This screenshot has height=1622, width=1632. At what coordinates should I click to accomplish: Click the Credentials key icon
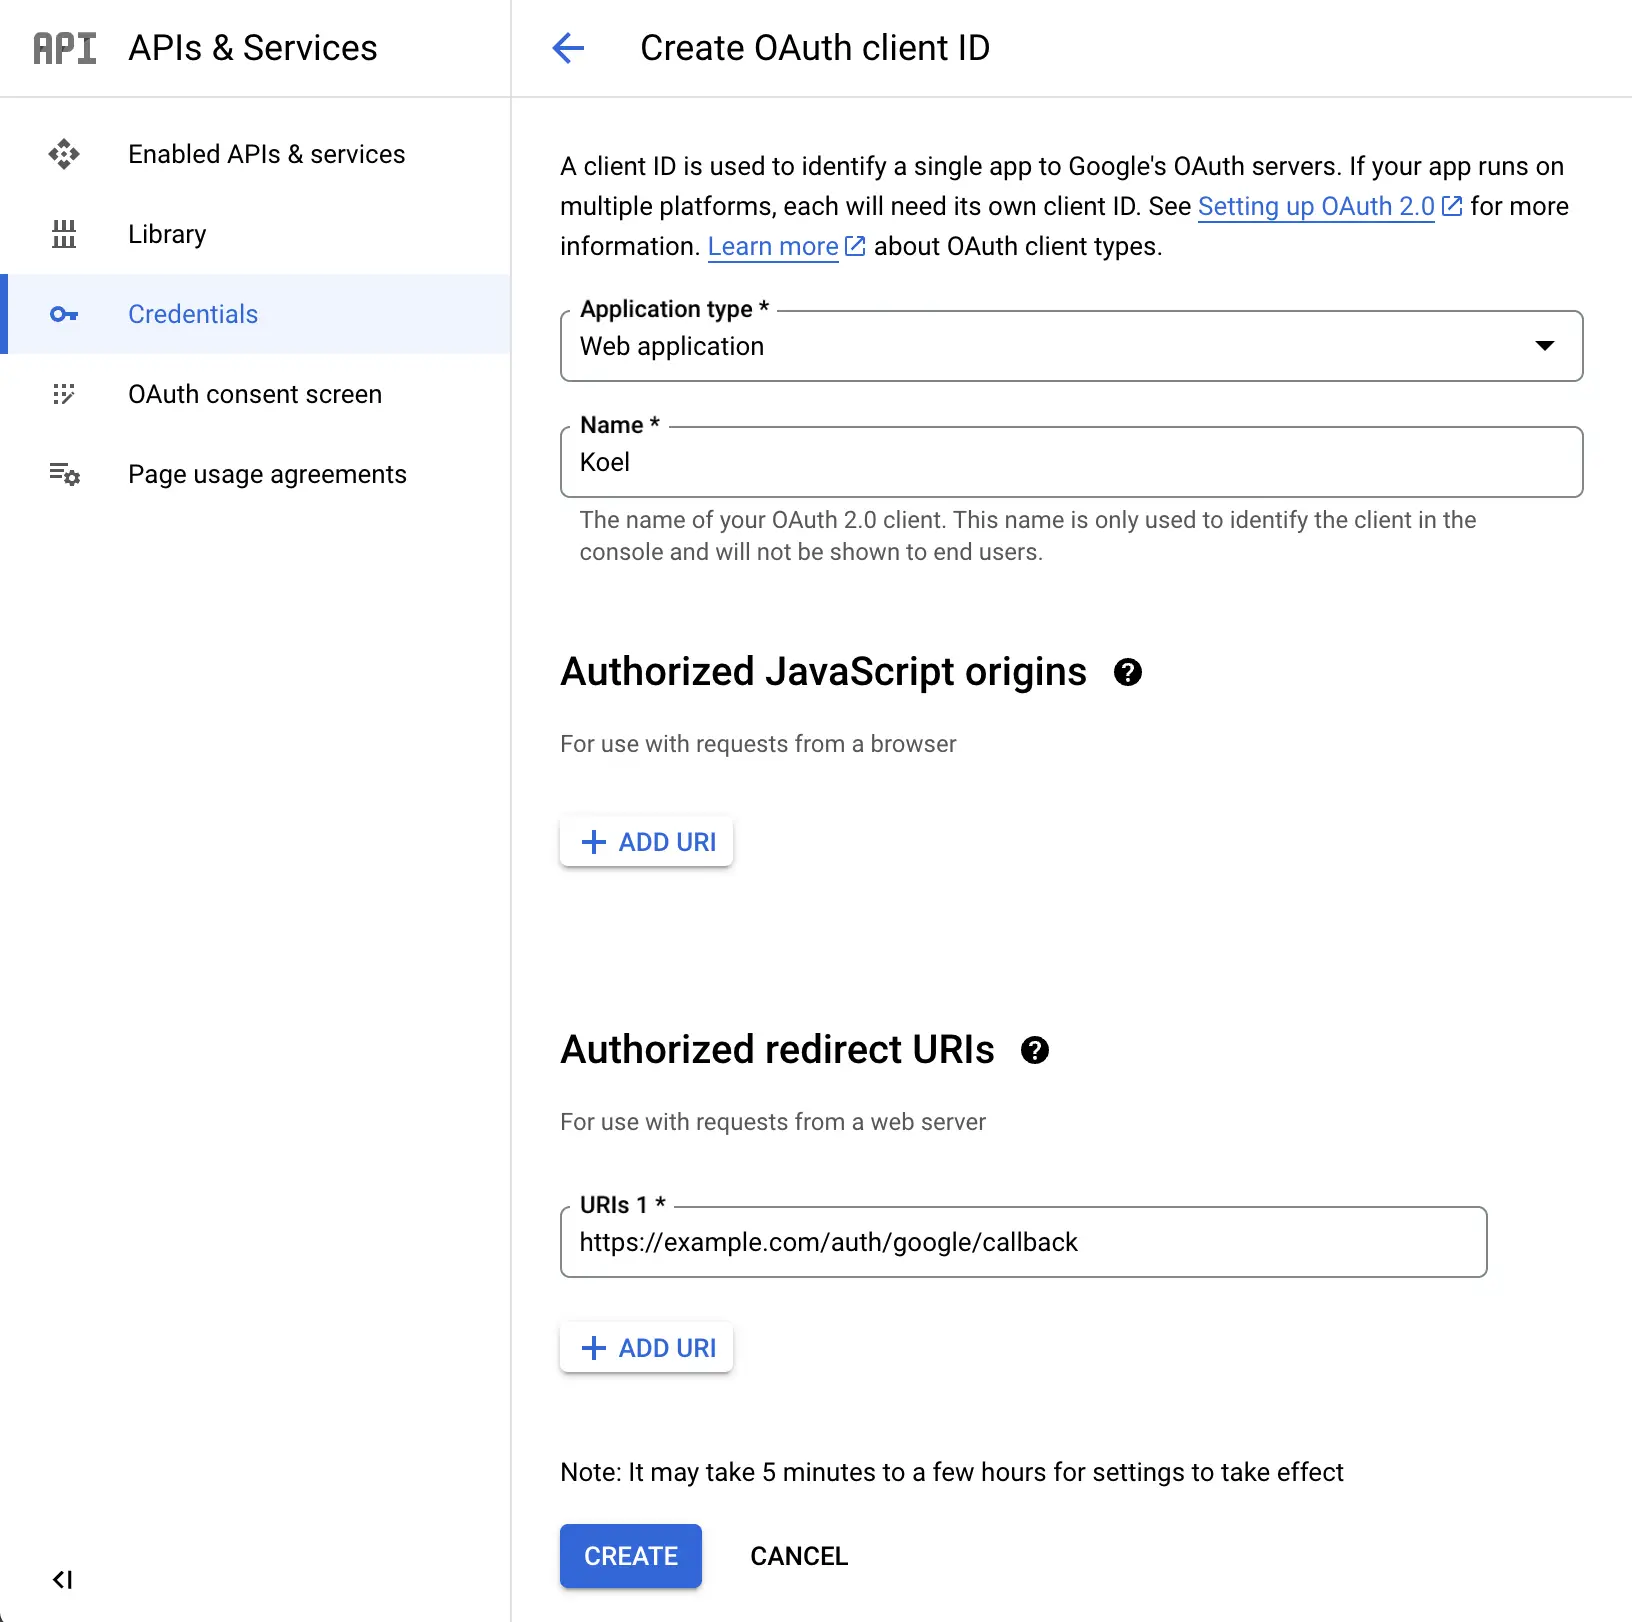[64, 314]
